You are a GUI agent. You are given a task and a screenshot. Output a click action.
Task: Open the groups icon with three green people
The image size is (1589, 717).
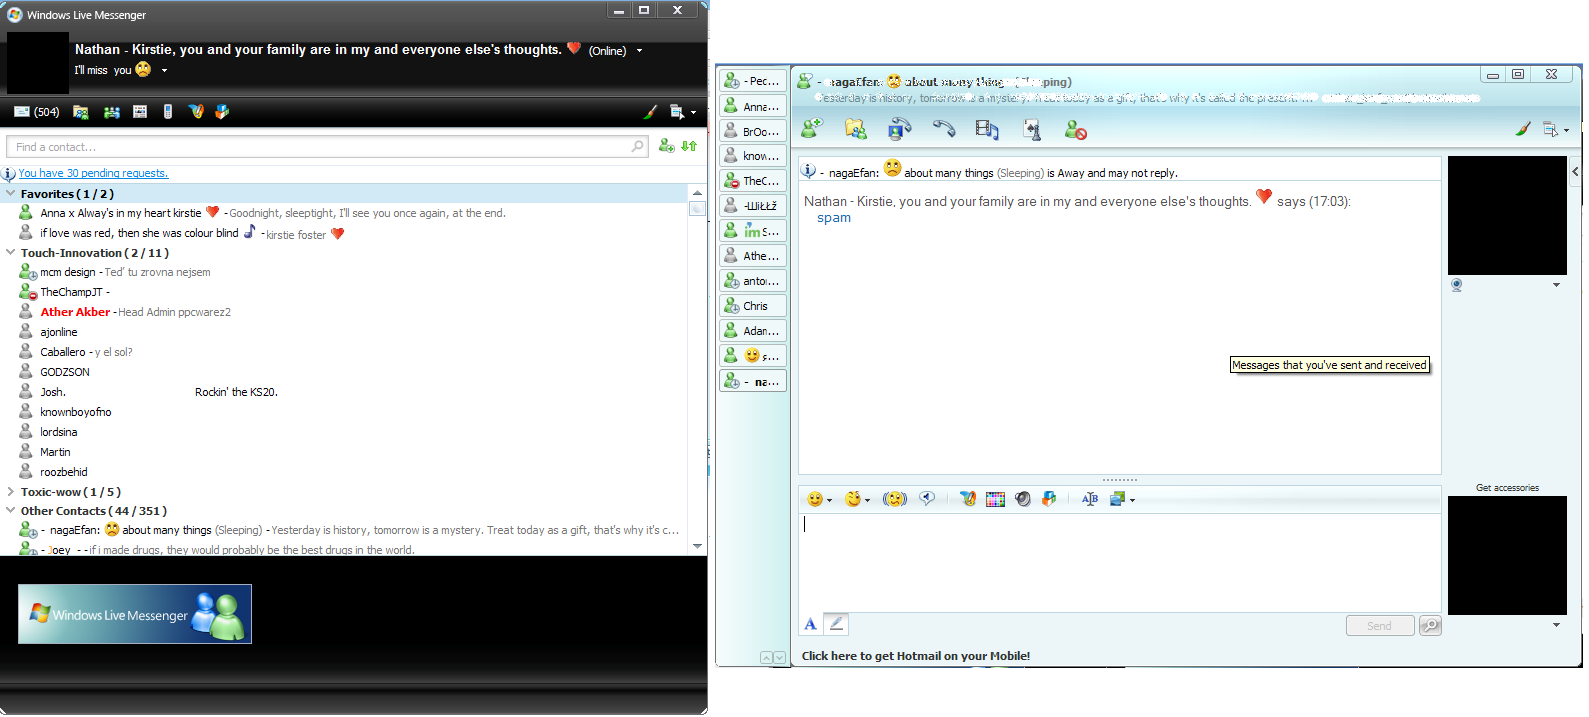pos(112,112)
